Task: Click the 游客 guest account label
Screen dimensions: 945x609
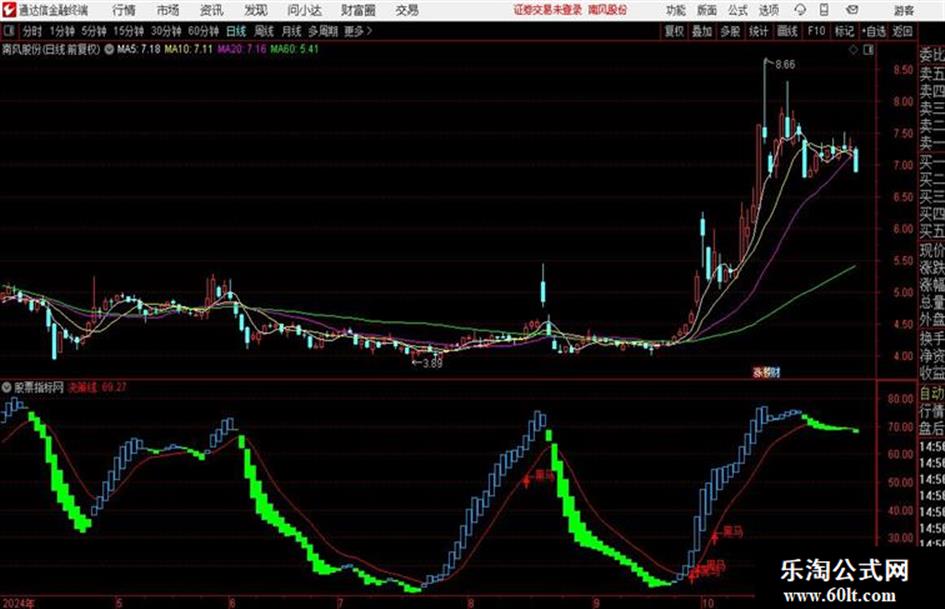Action: 904,10
